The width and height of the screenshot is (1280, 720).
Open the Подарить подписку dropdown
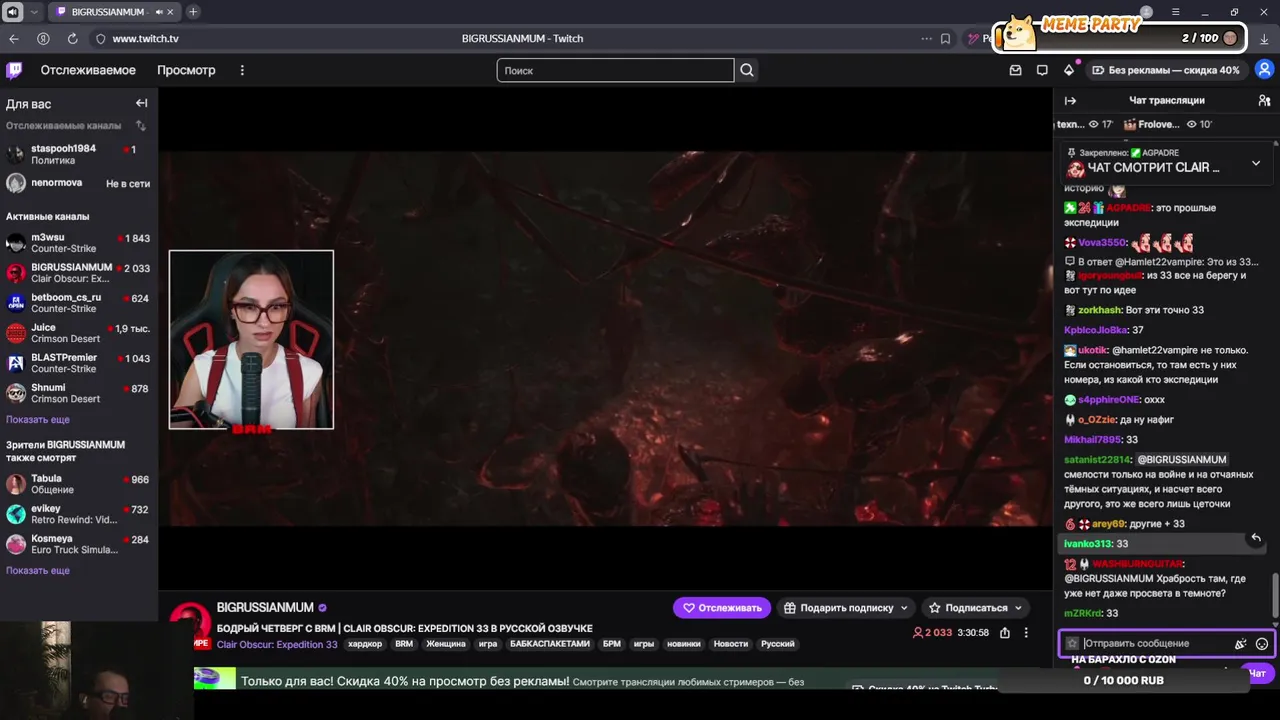pos(846,607)
